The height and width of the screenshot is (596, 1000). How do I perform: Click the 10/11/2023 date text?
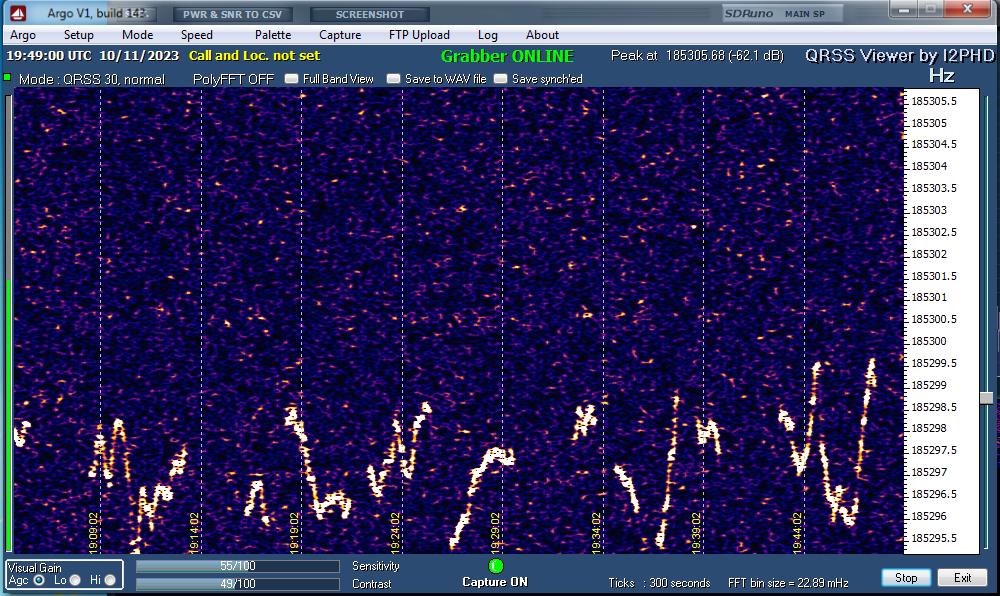click(139, 55)
